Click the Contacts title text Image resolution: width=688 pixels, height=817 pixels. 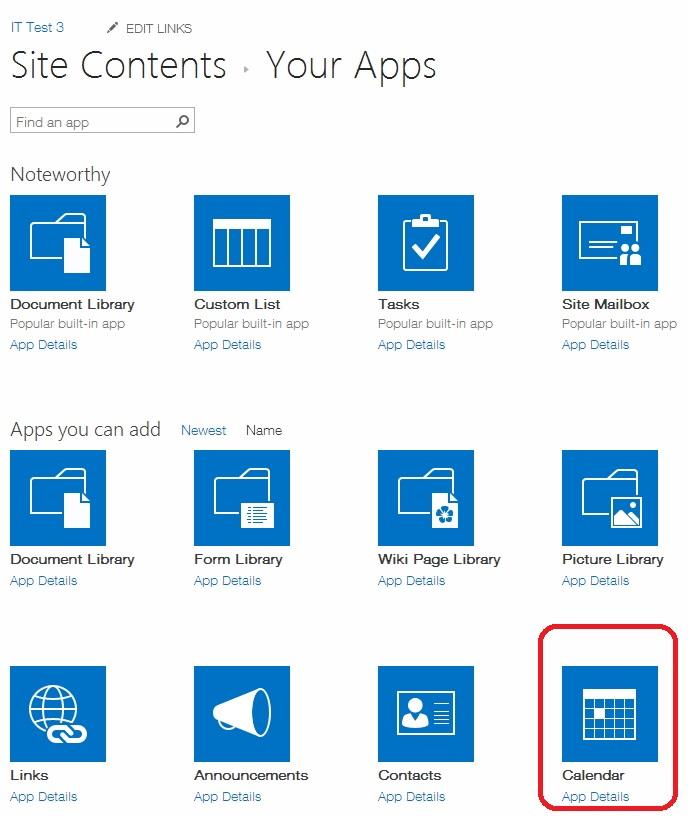(x=410, y=775)
